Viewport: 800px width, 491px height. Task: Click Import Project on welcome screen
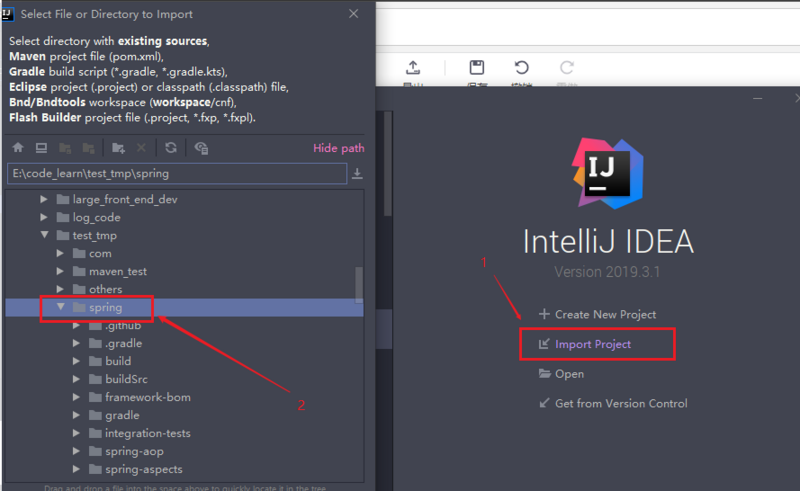click(585, 344)
